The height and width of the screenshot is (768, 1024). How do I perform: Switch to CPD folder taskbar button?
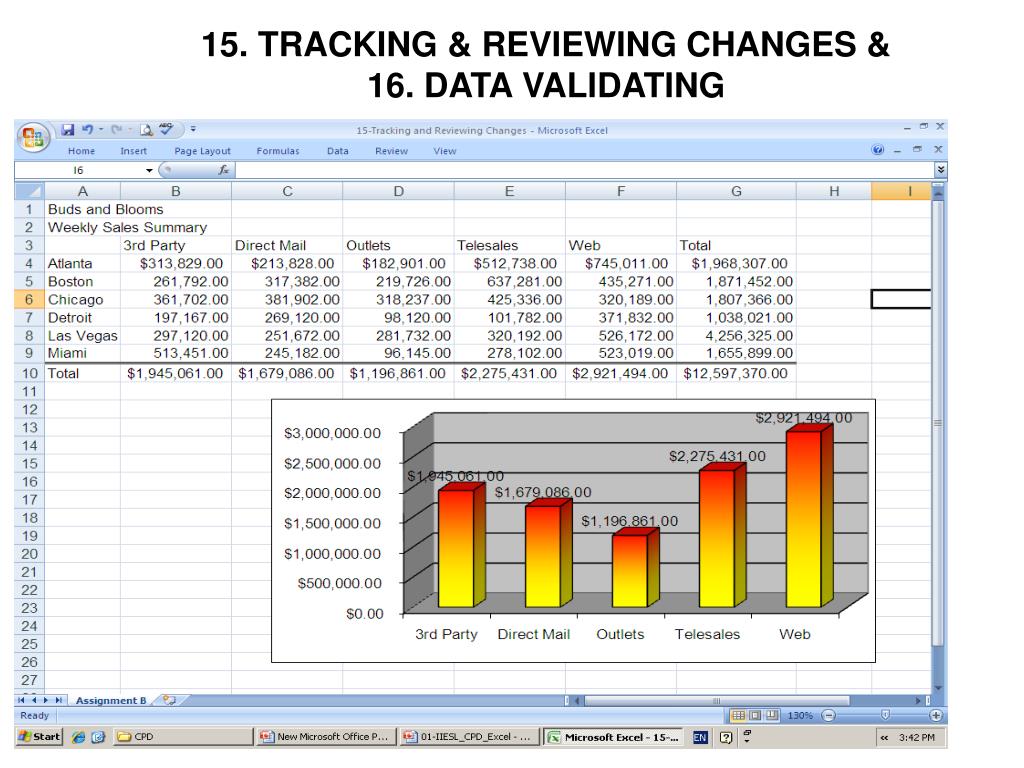(183, 737)
